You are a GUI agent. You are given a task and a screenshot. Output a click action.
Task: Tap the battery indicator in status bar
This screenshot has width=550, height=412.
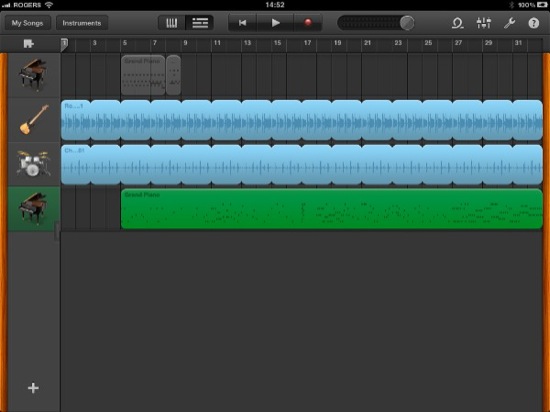[542, 5]
